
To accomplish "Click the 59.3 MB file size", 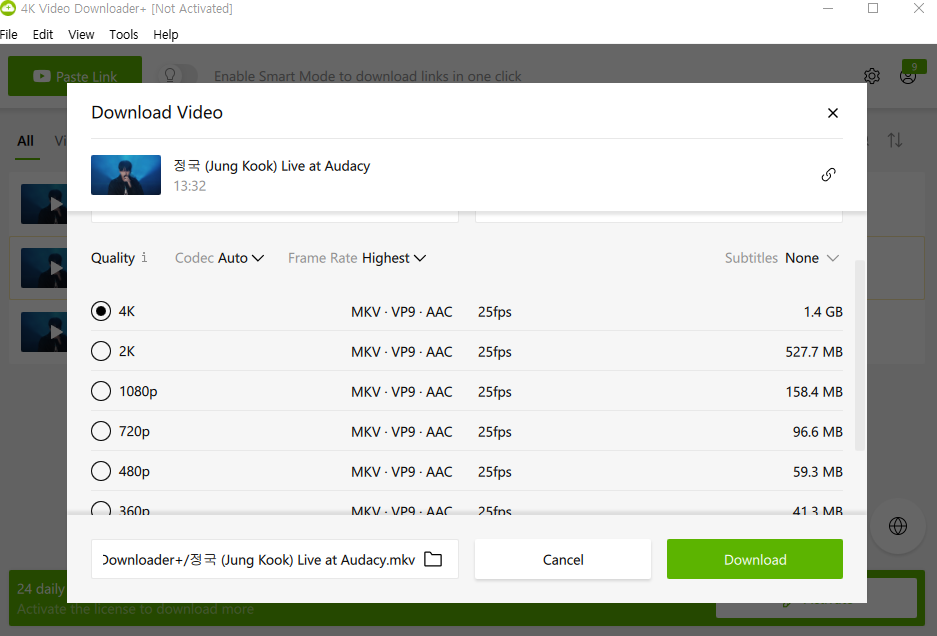I will pyautogui.click(x=817, y=472).
